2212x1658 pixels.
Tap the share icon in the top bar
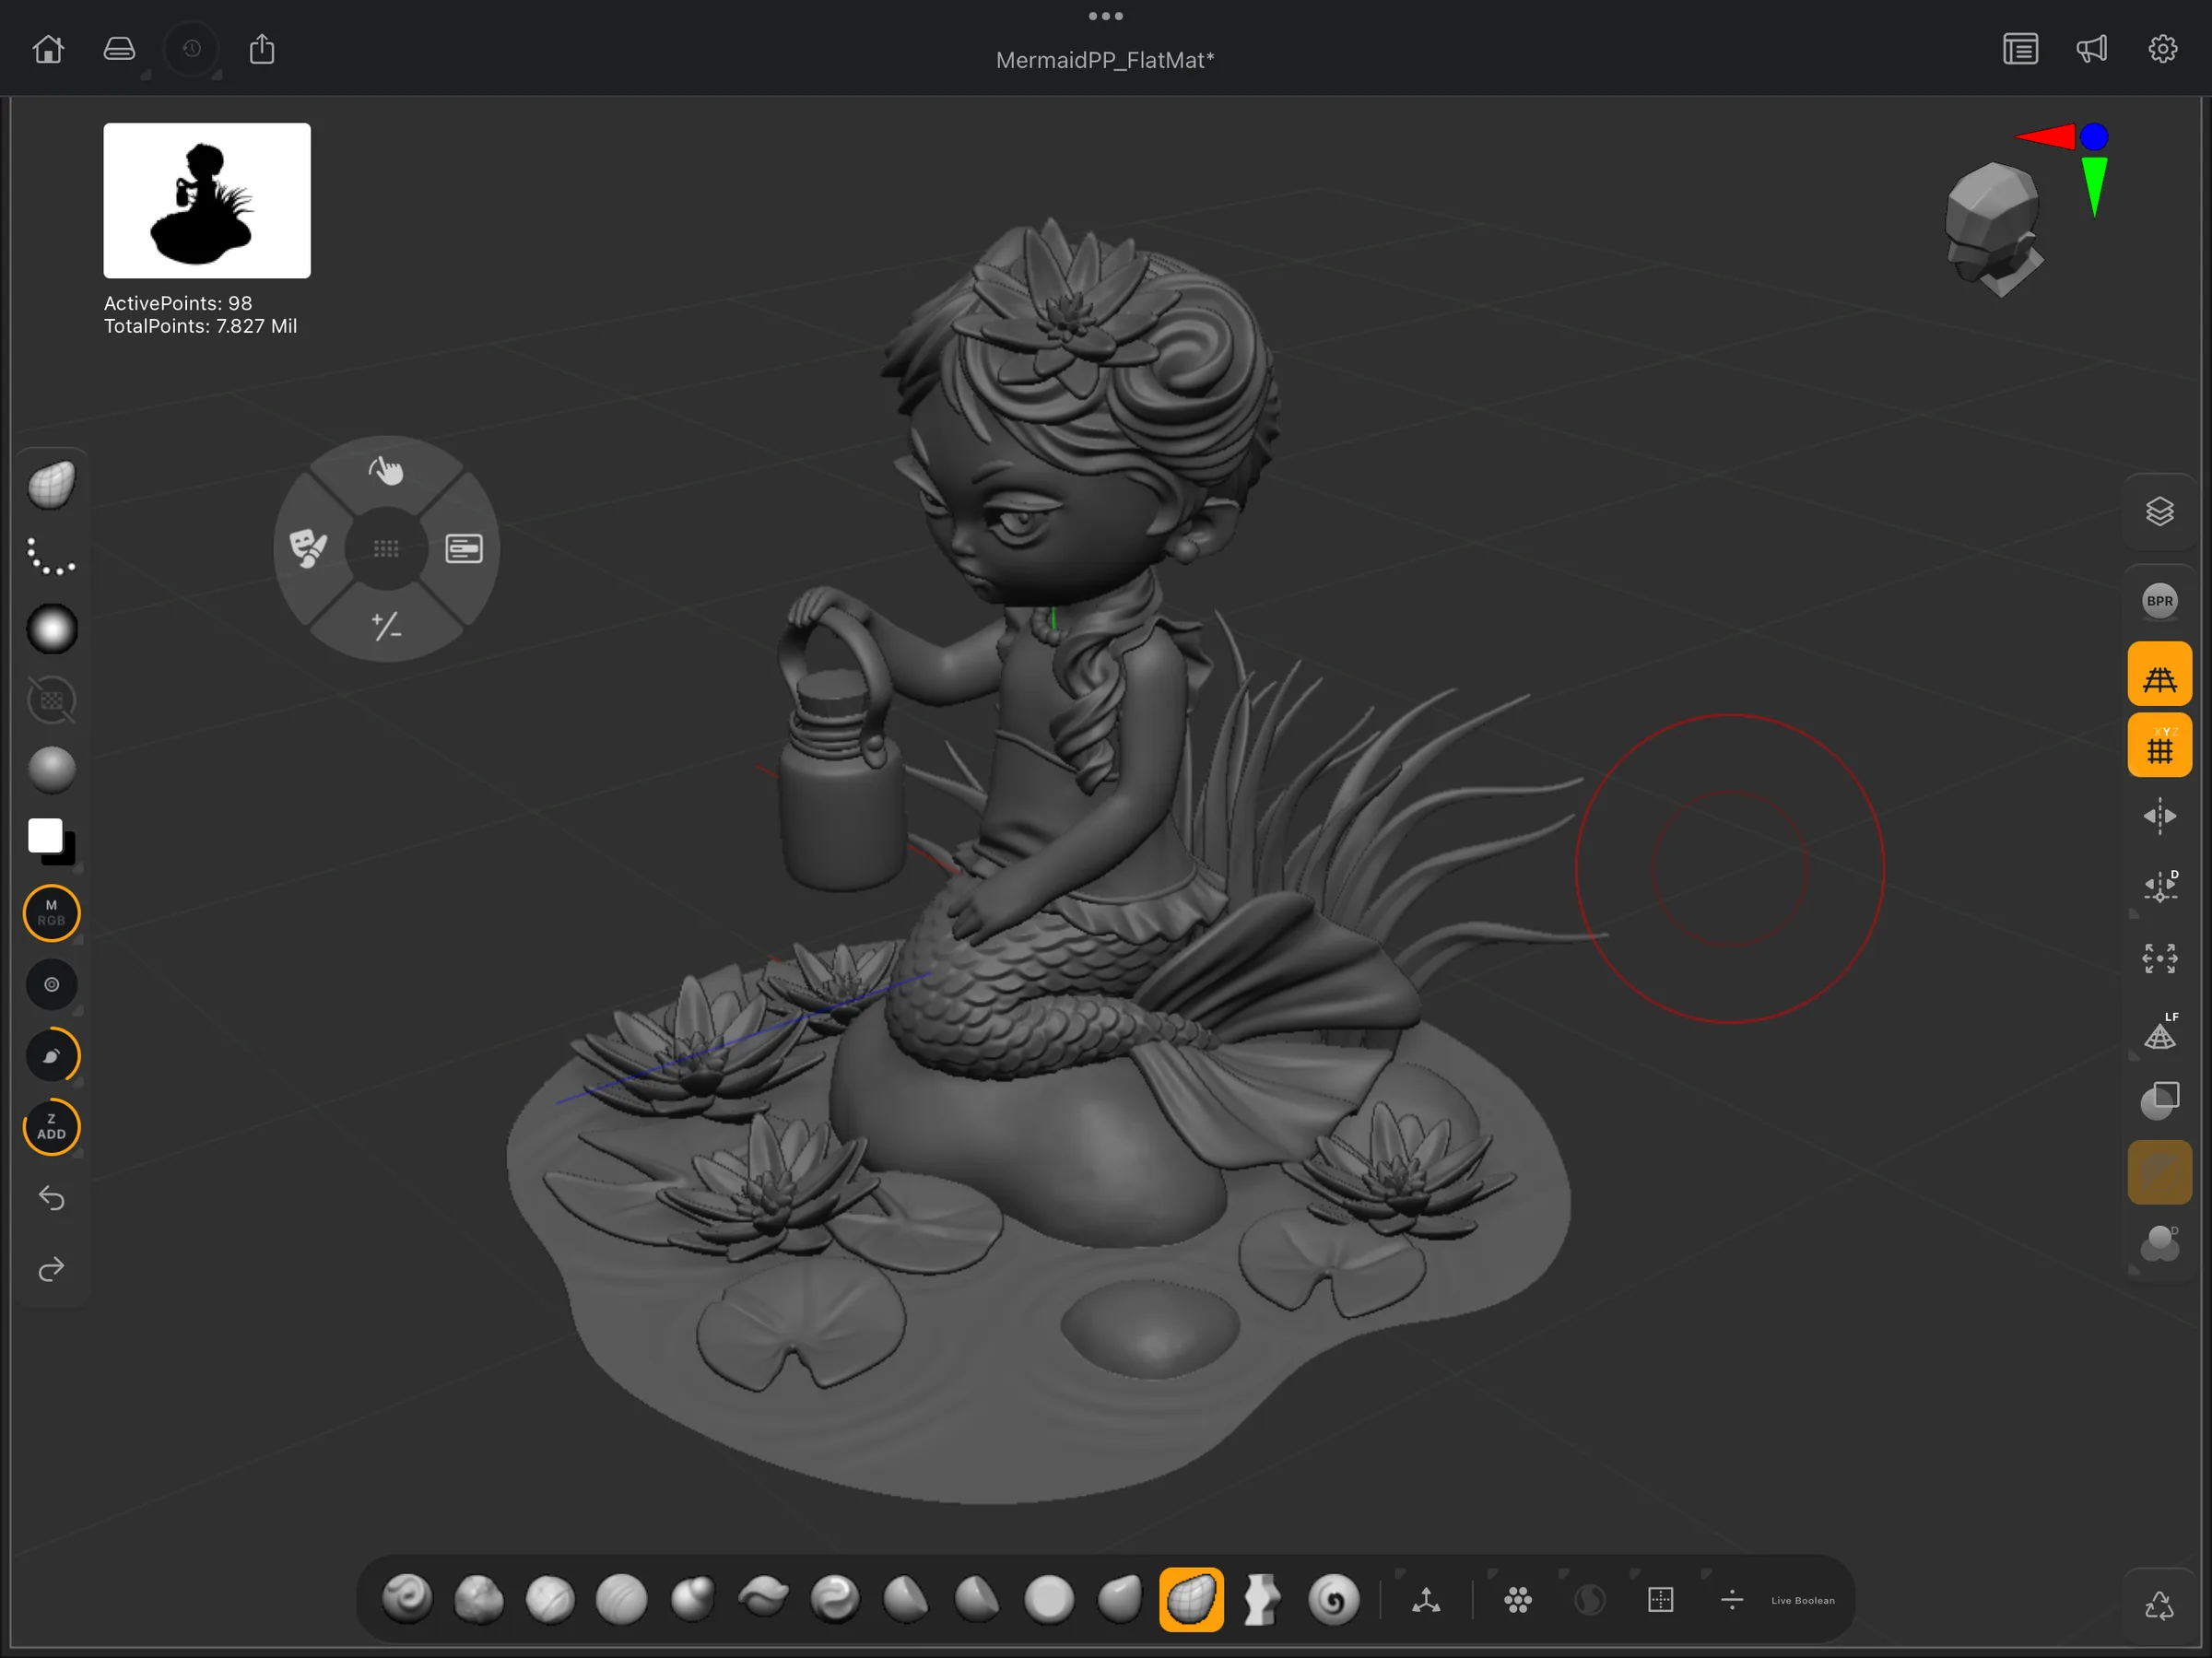pos(261,47)
